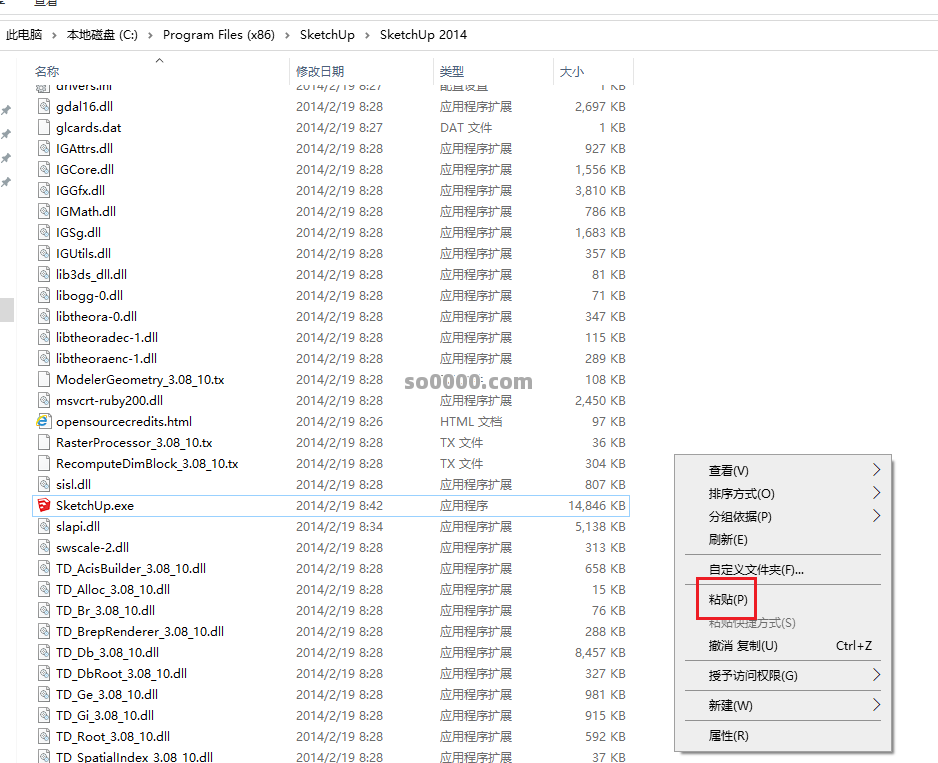Click the libogg-0.dll file icon
This screenshot has width=938, height=763.
44,295
